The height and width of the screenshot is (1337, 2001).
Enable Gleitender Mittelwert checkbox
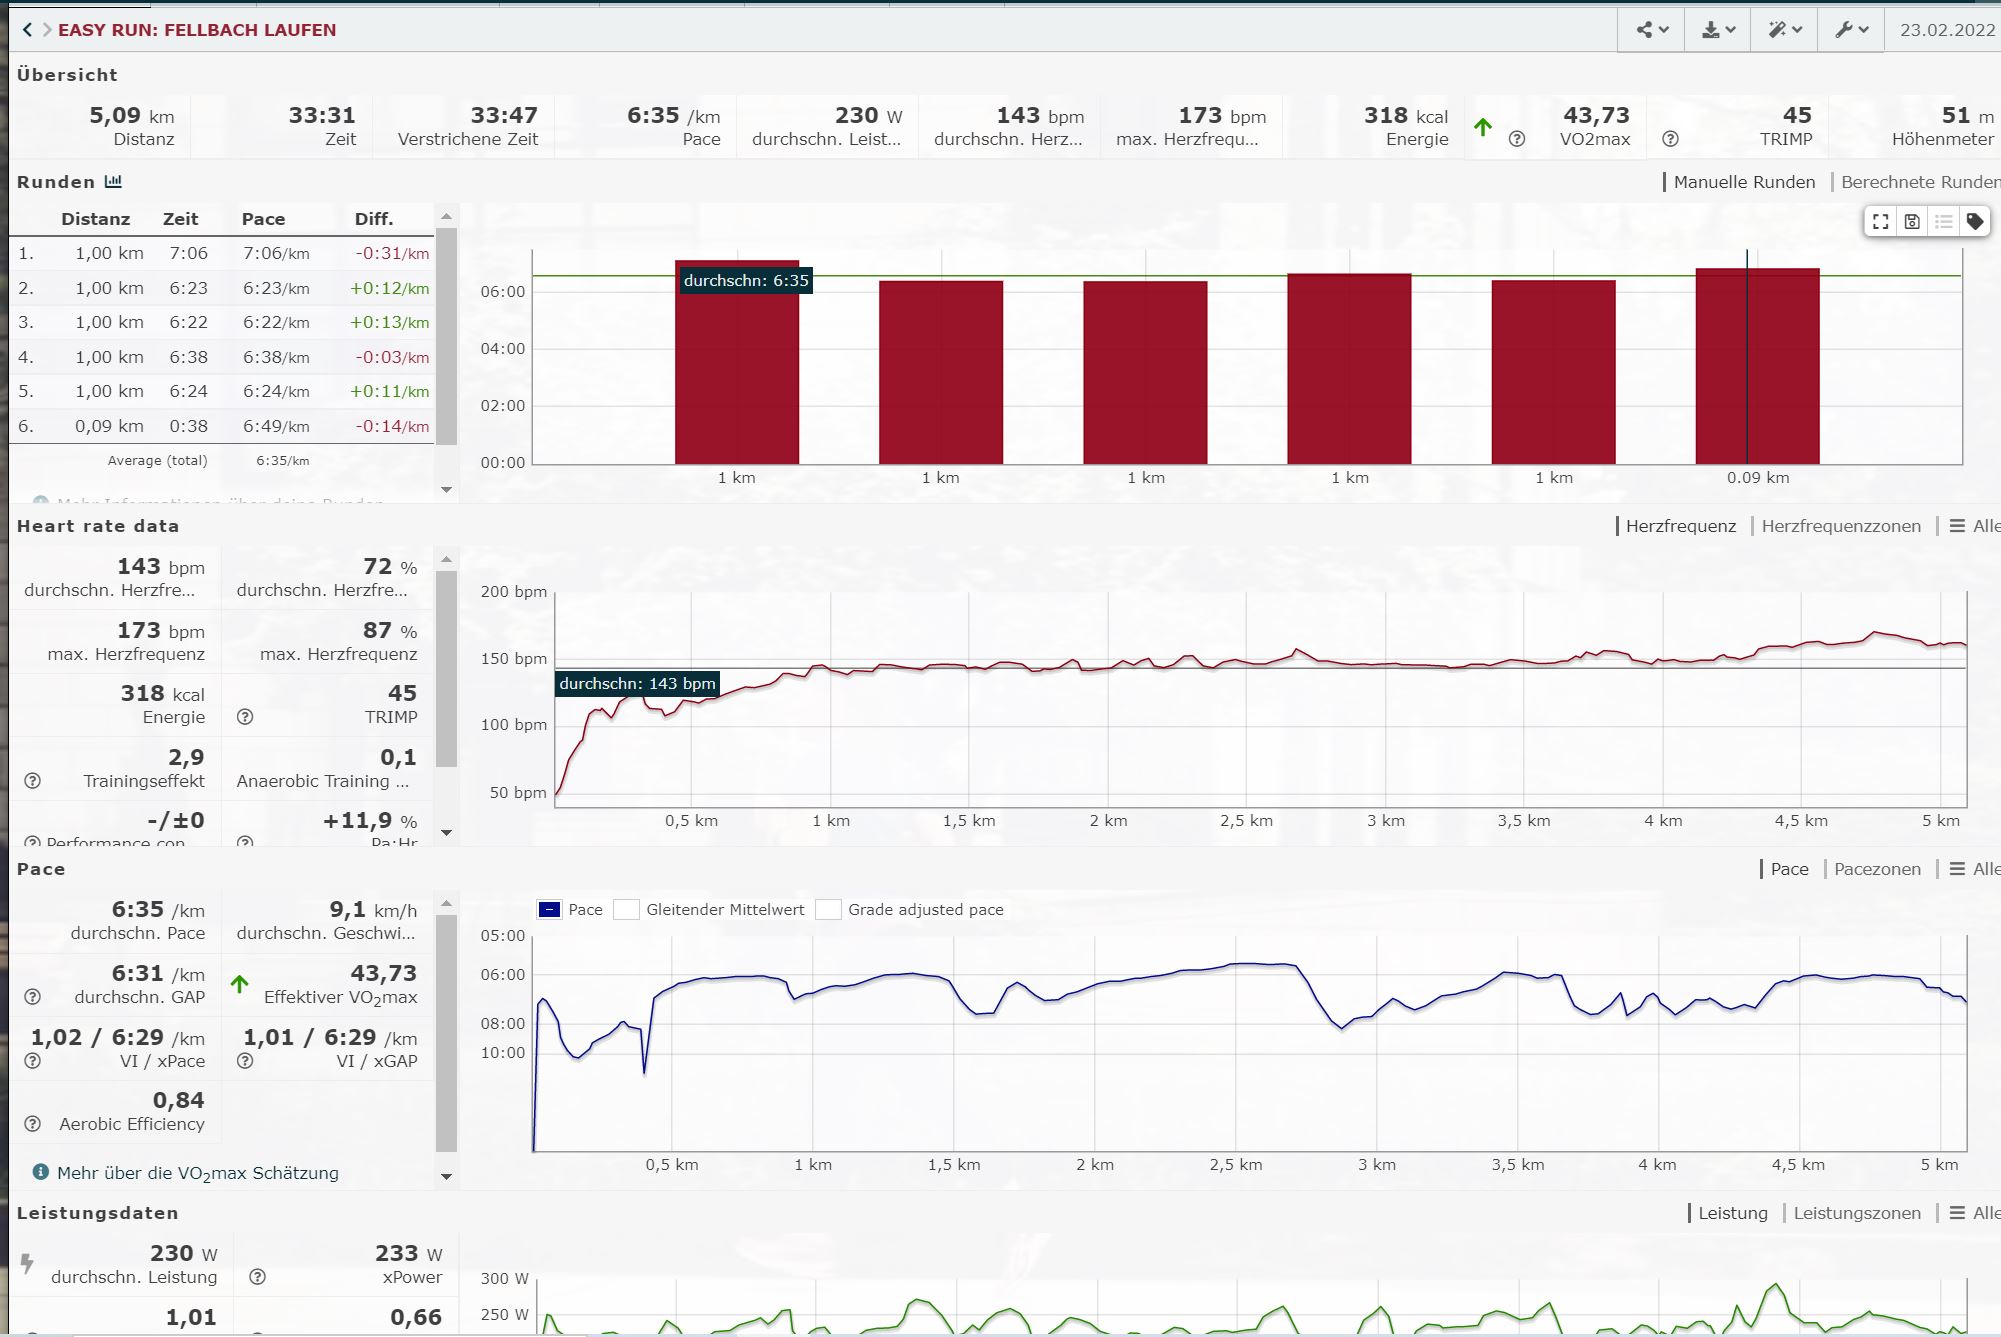tap(627, 909)
